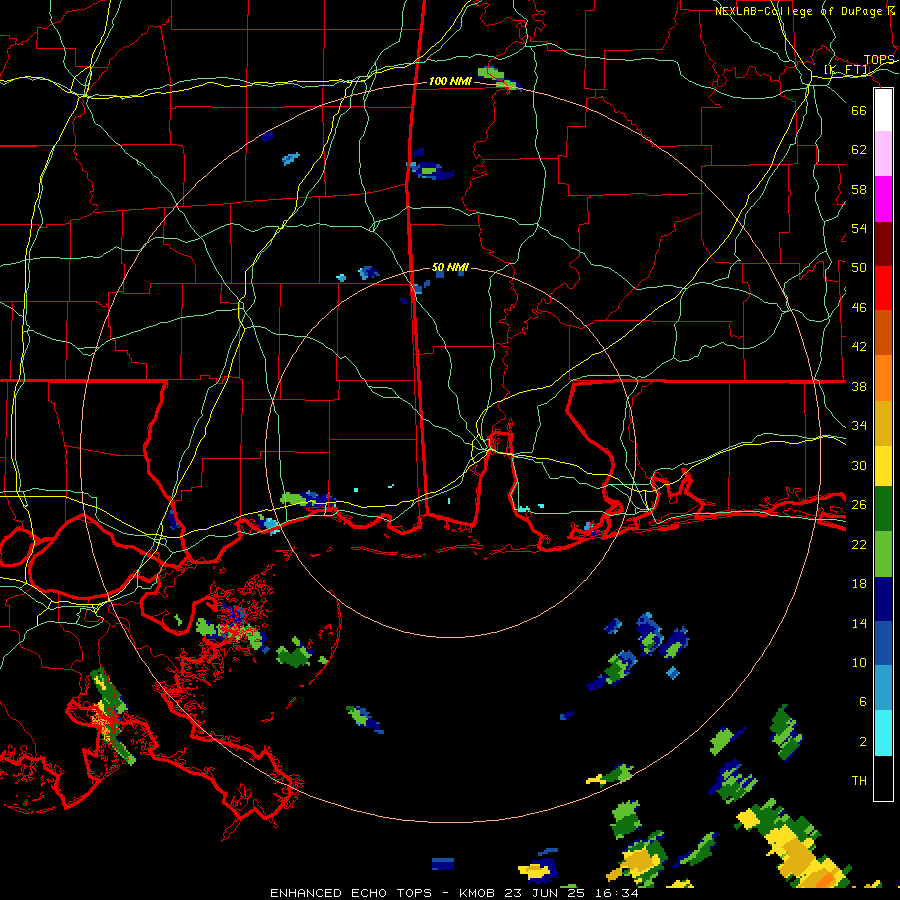Select the "38" legend value
The height and width of the screenshot is (900, 900).
point(859,387)
